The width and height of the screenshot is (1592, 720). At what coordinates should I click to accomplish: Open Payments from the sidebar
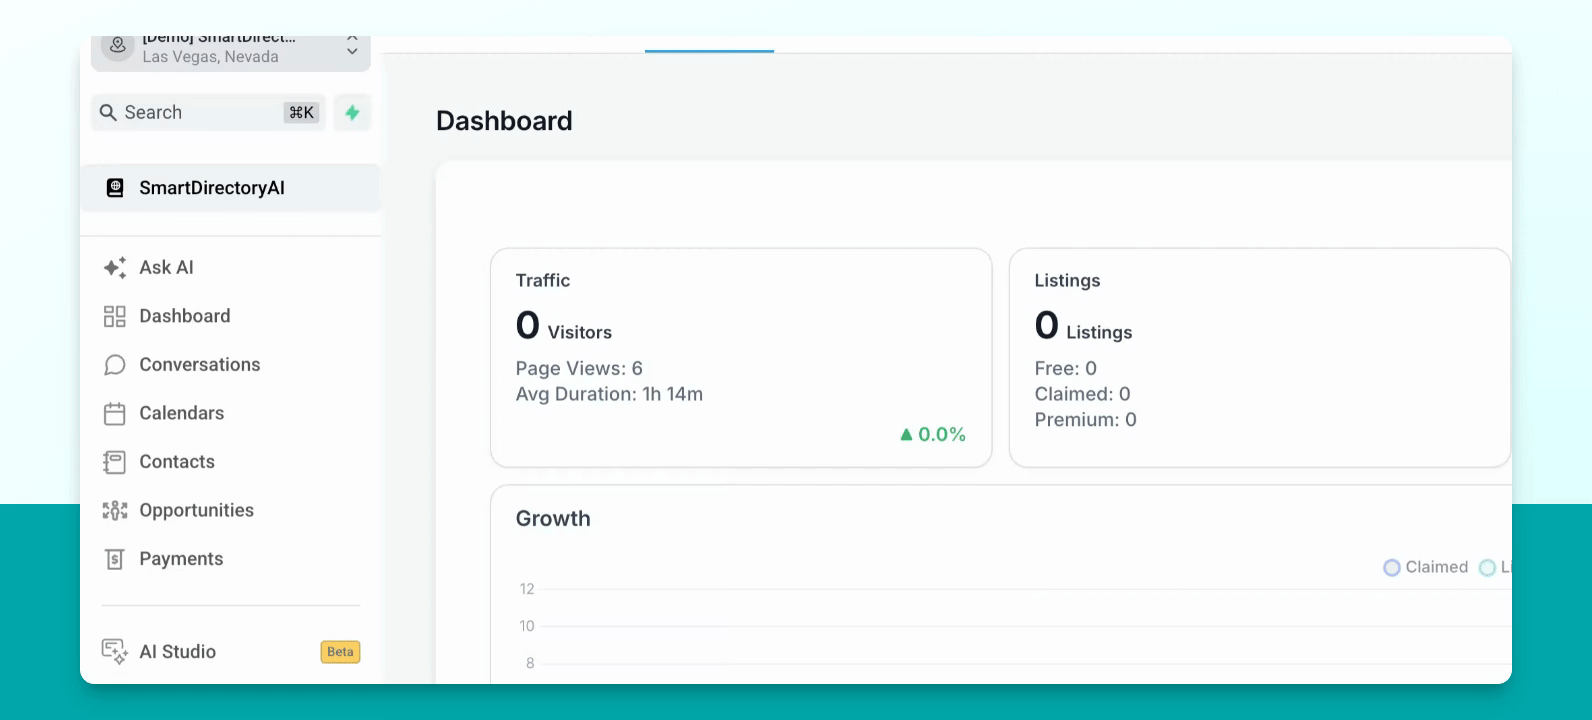231,559
